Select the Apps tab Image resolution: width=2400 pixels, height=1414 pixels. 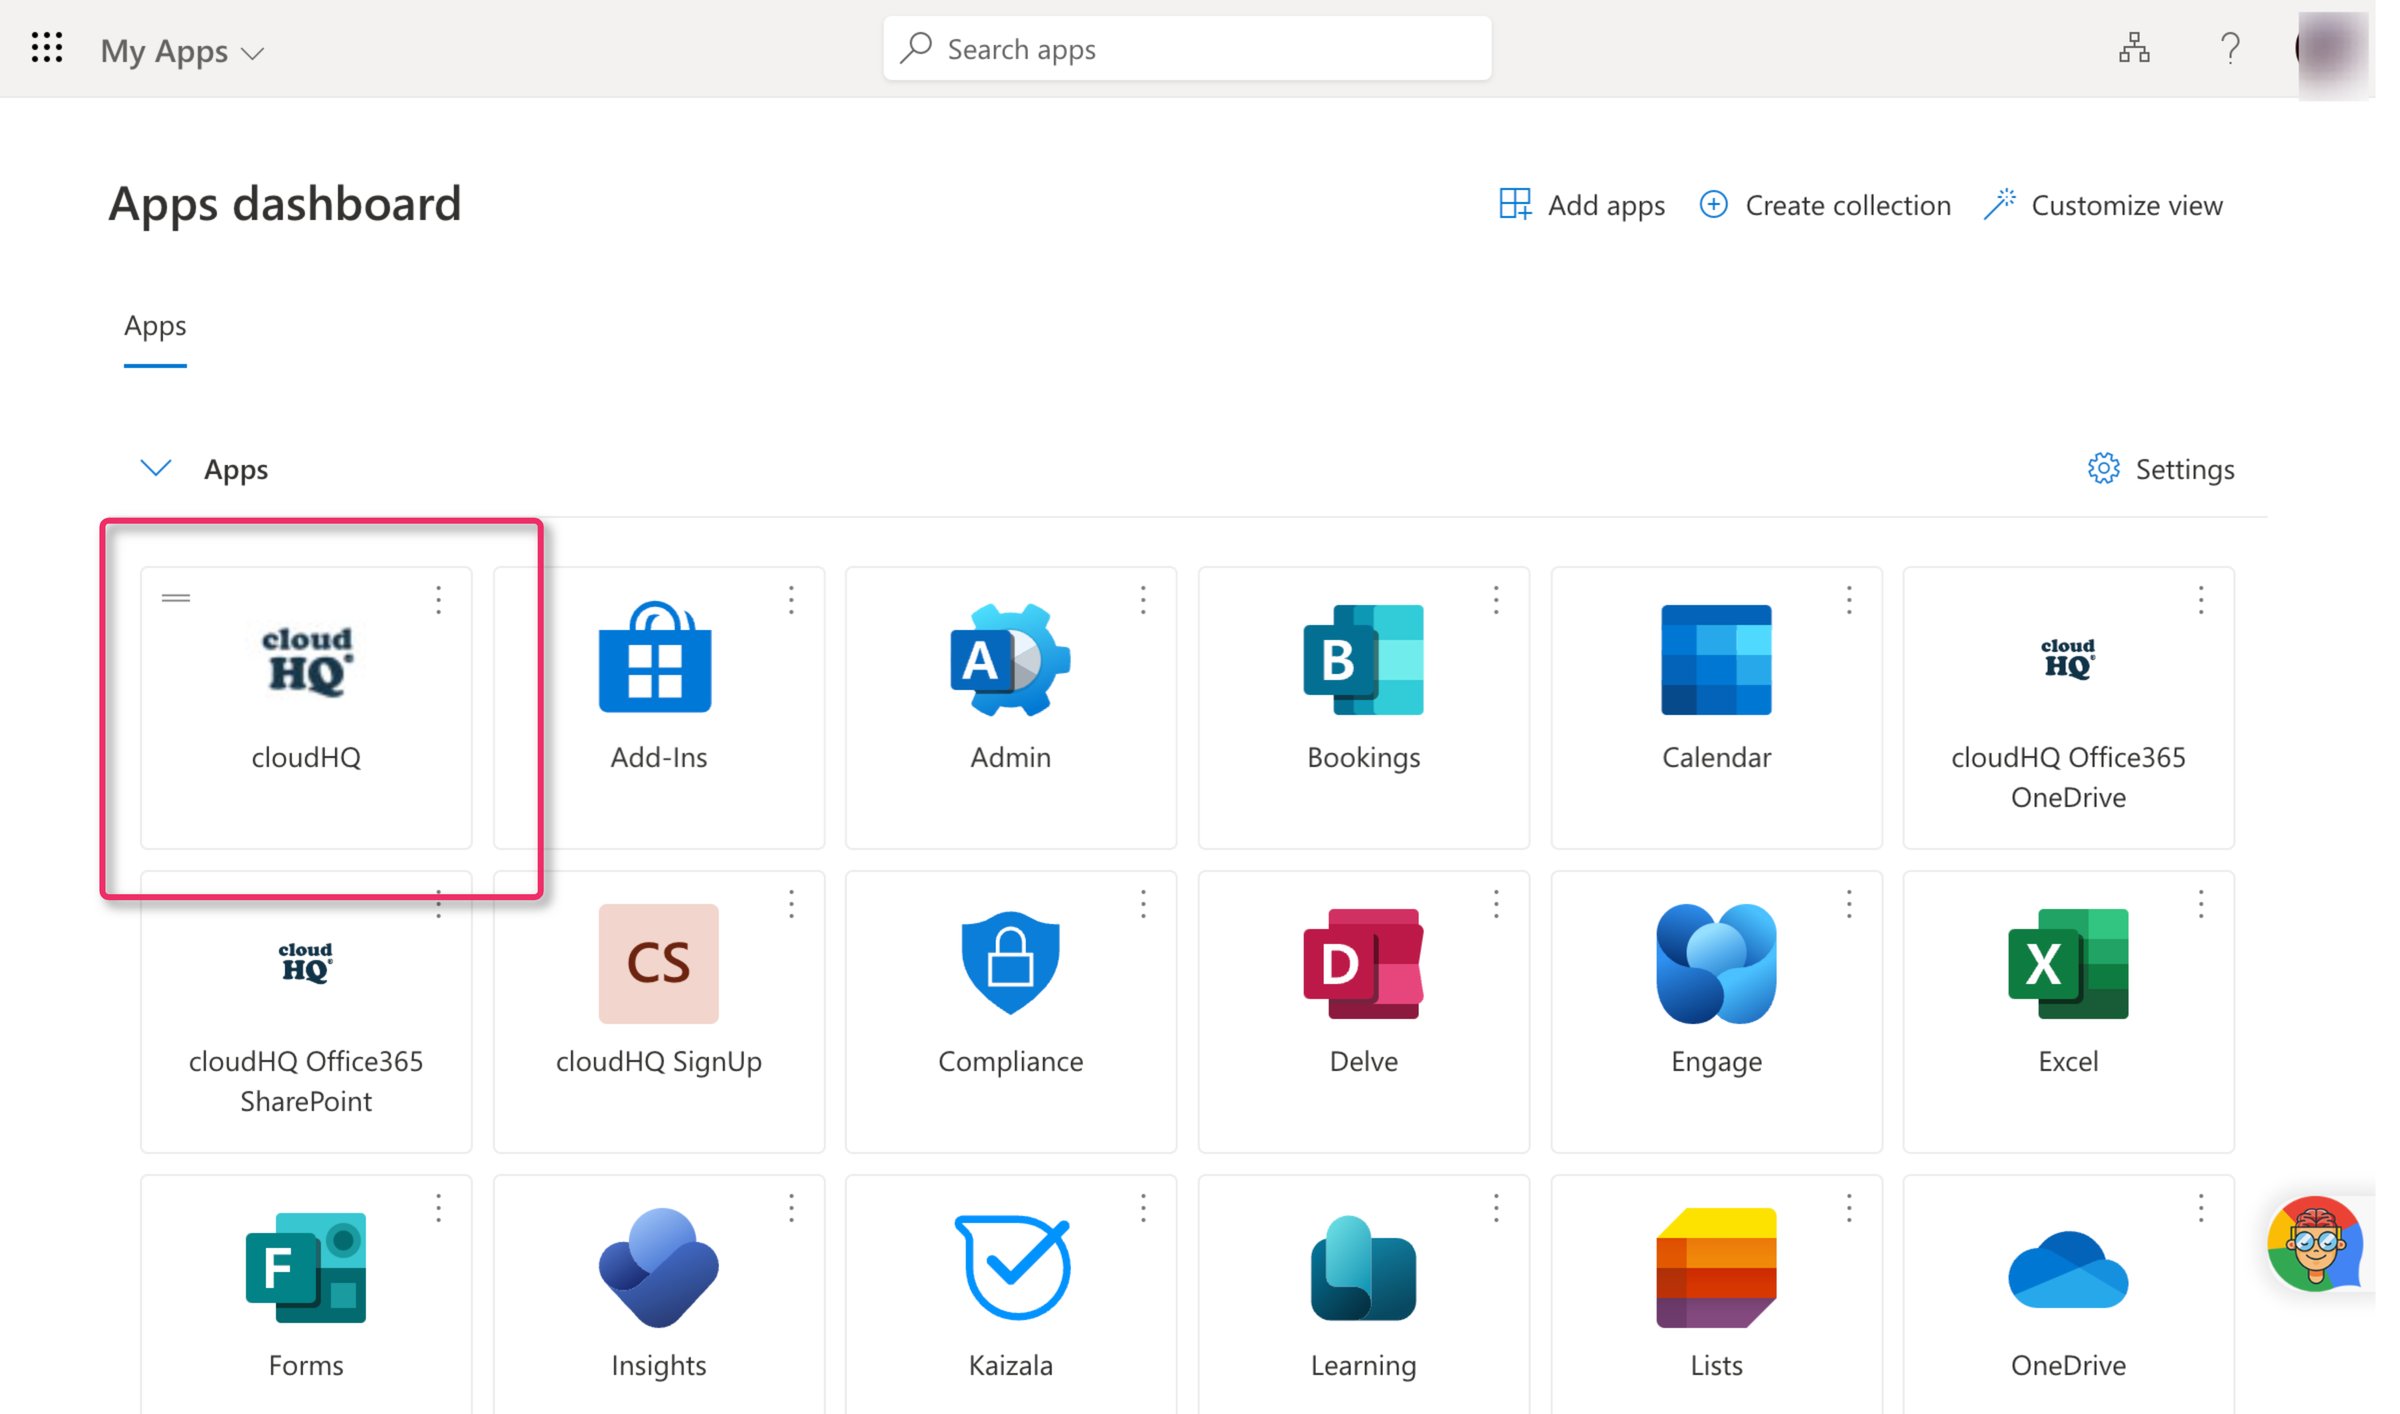click(x=155, y=326)
